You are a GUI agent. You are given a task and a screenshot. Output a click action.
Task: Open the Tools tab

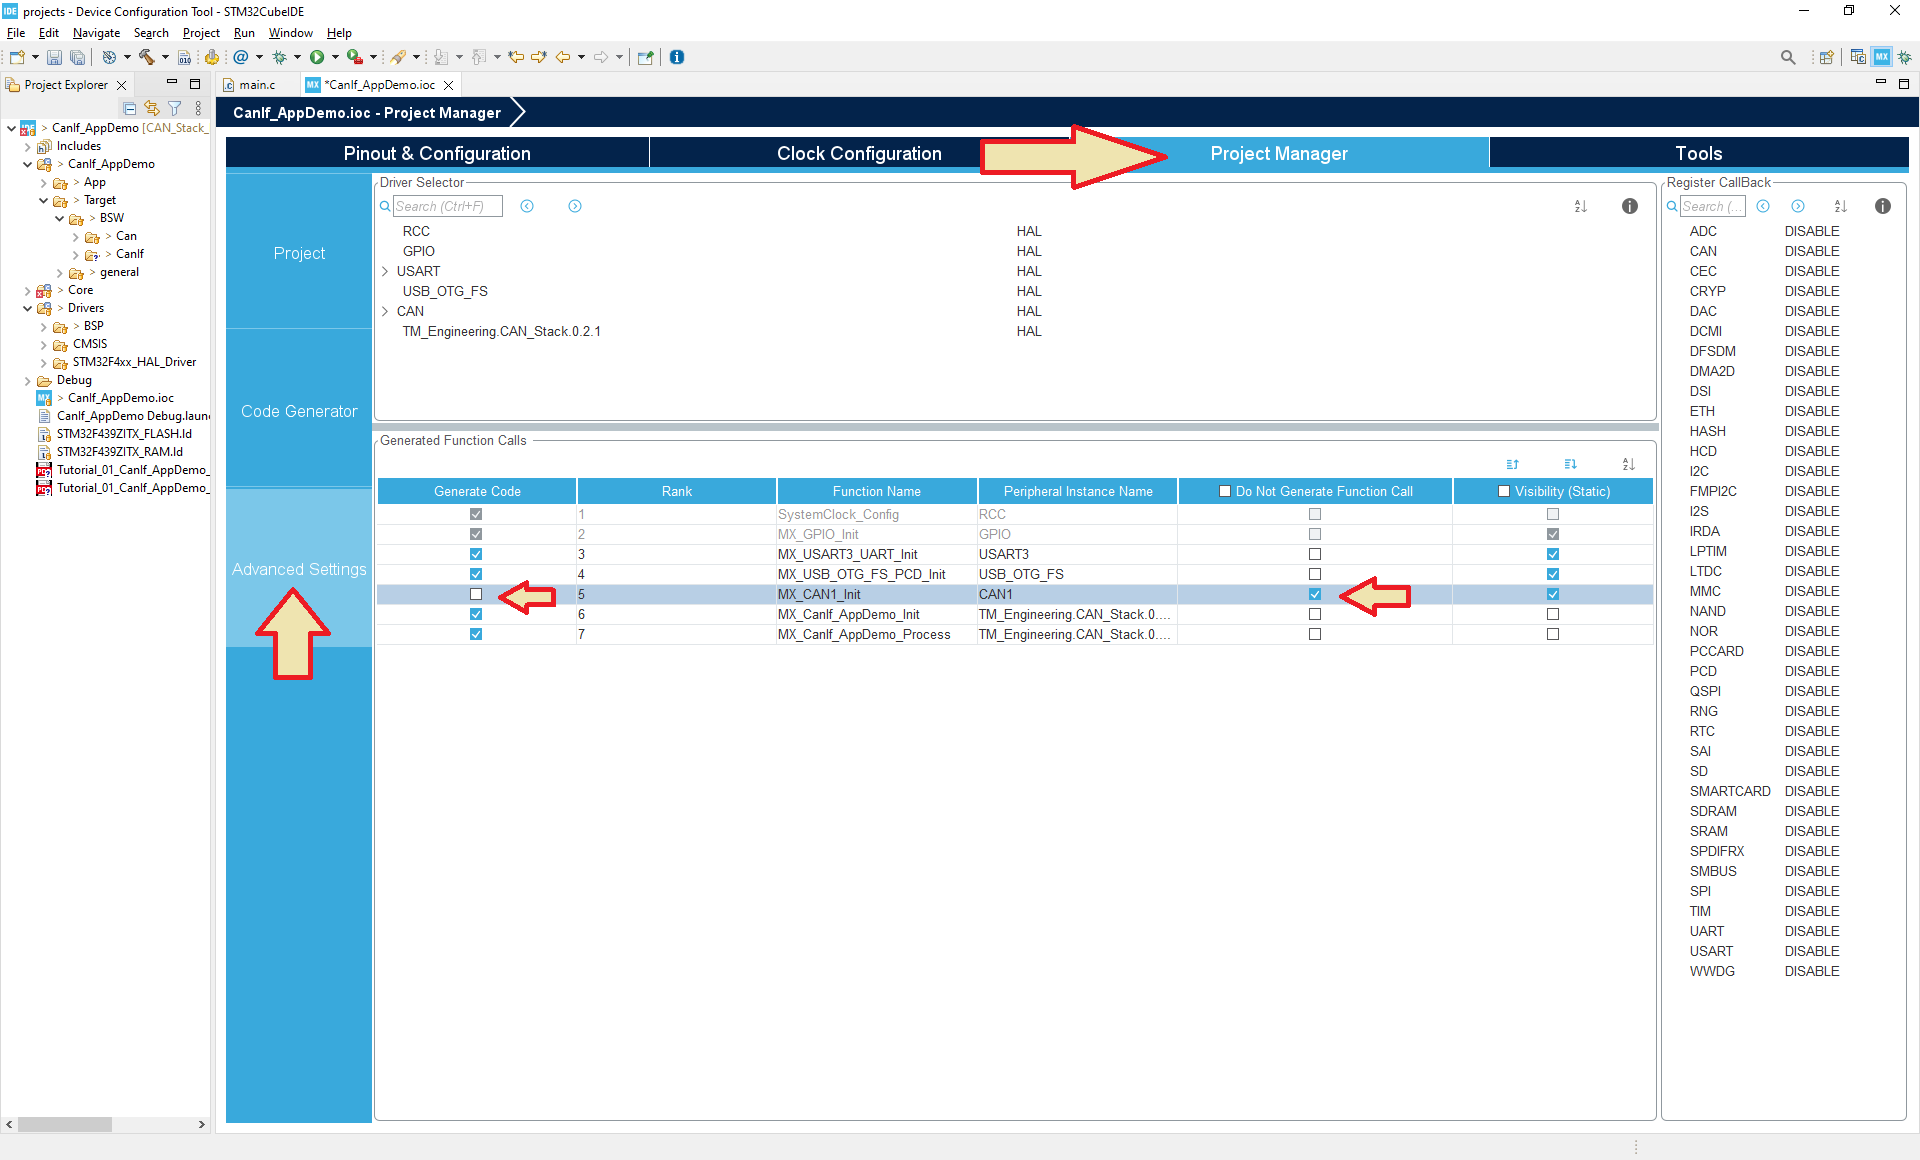click(x=1698, y=153)
